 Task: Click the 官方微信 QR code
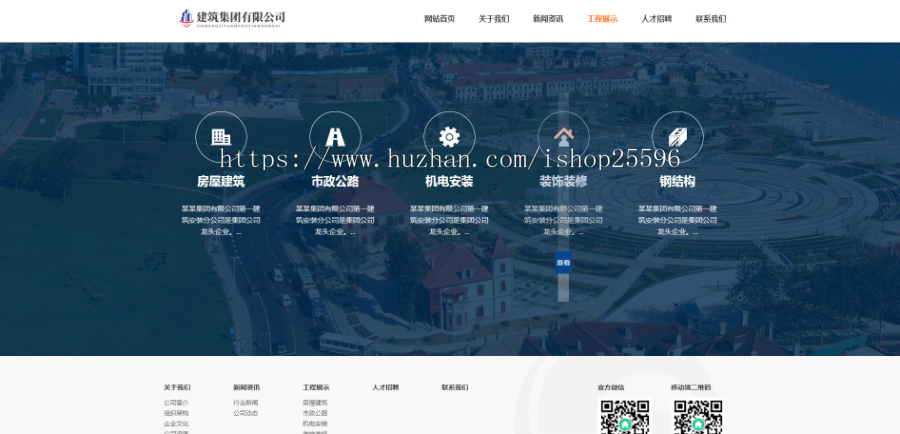[x=624, y=416]
